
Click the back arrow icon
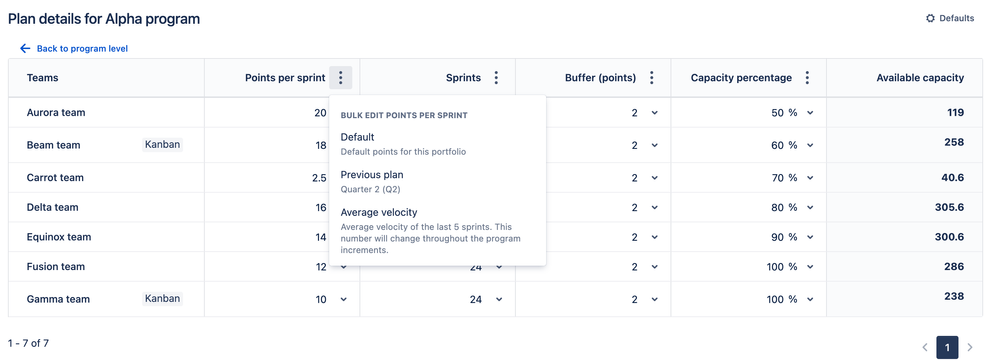click(x=25, y=48)
